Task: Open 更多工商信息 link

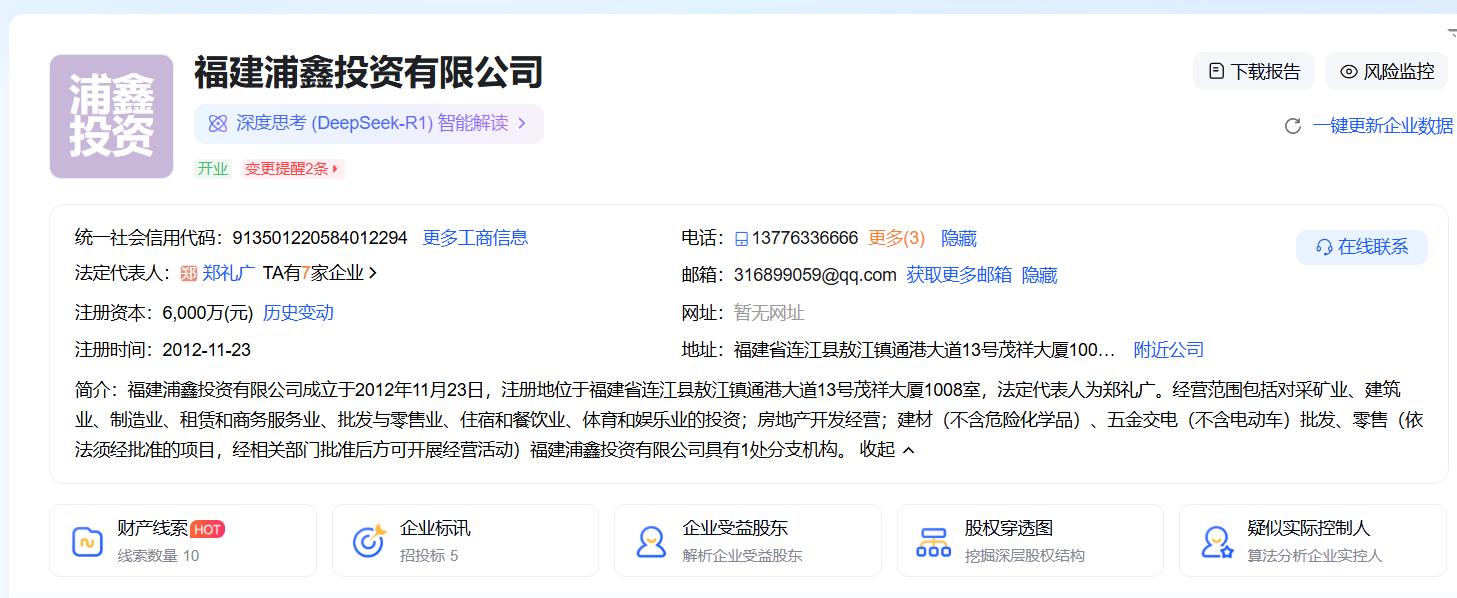Action: coord(475,238)
